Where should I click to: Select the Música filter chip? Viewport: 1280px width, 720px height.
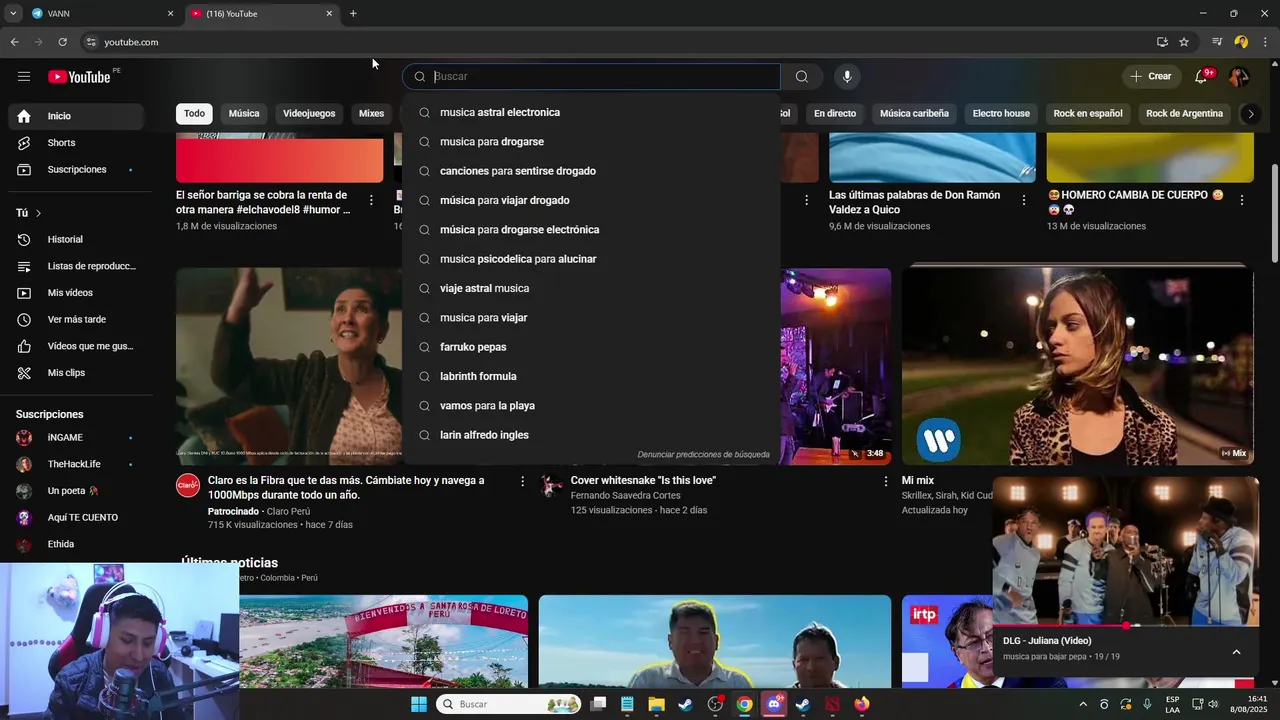244,114
